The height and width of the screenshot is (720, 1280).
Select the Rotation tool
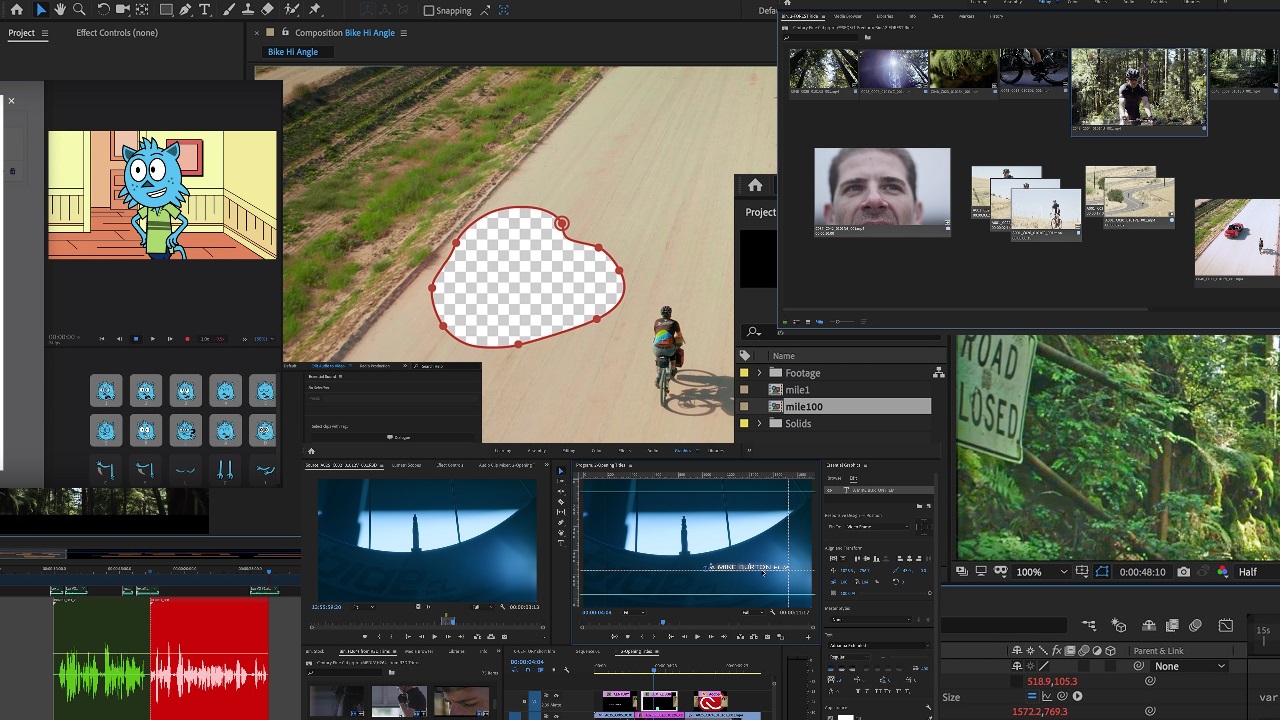pos(103,9)
